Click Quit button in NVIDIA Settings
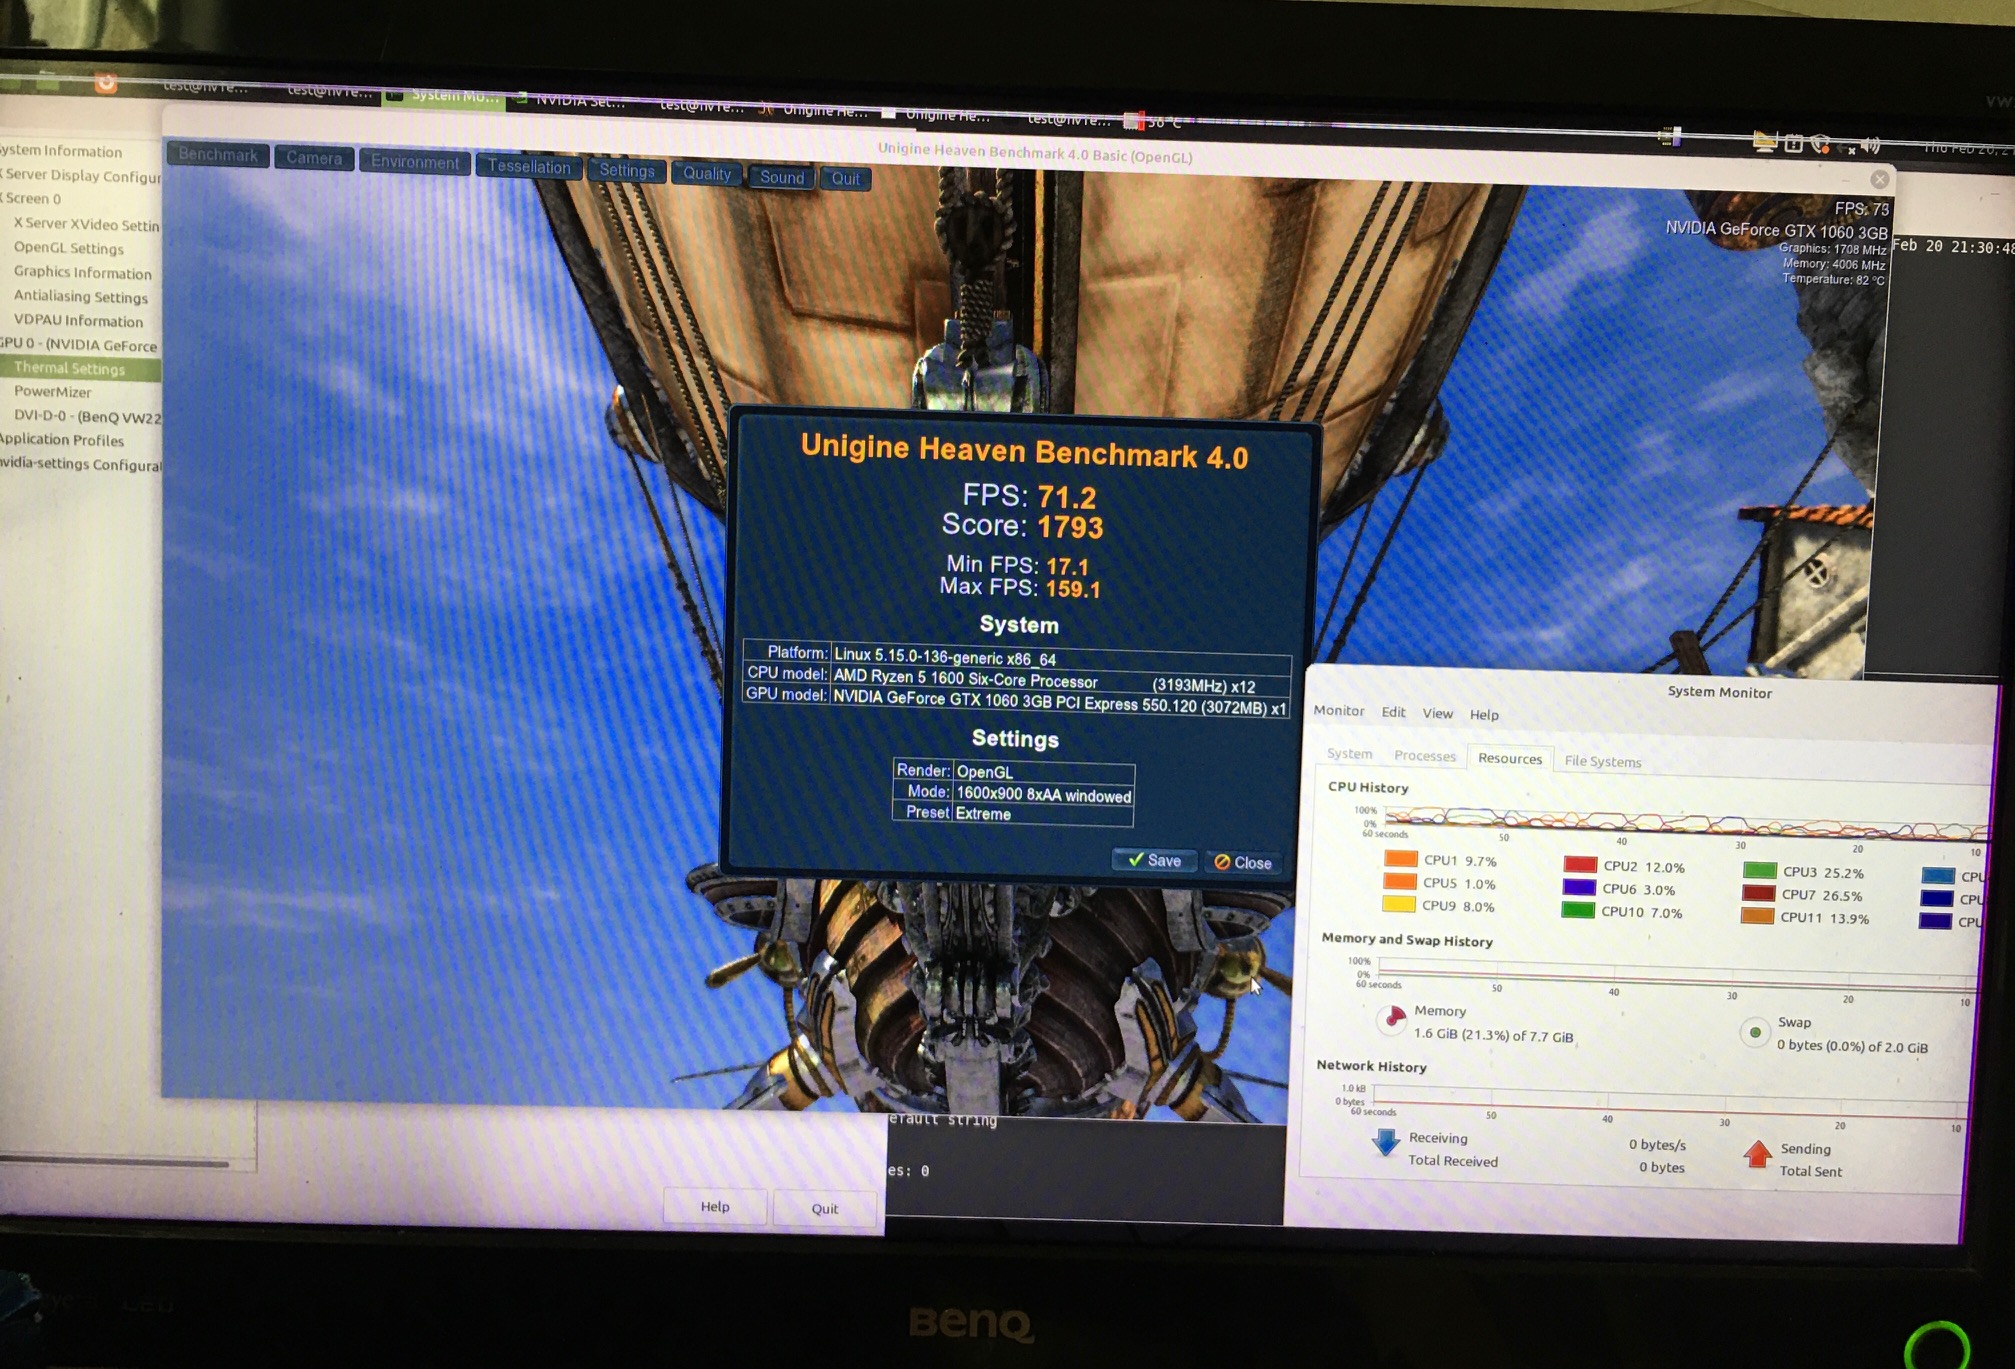This screenshot has height=1369, width=2015. (x=825, y=1208)
